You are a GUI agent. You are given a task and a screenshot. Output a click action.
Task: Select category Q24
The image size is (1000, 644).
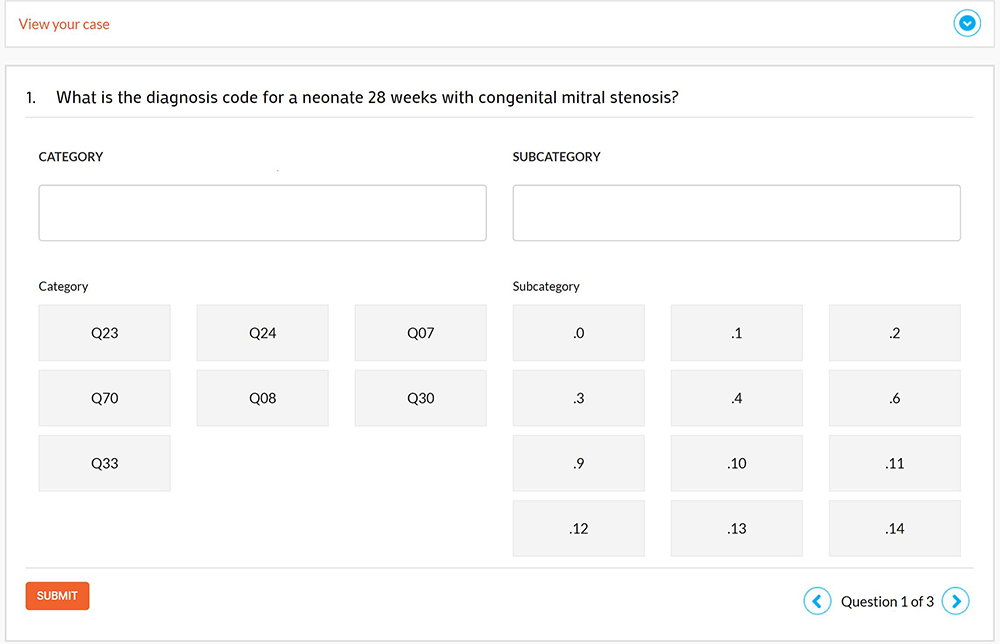(x=262, y=333)
